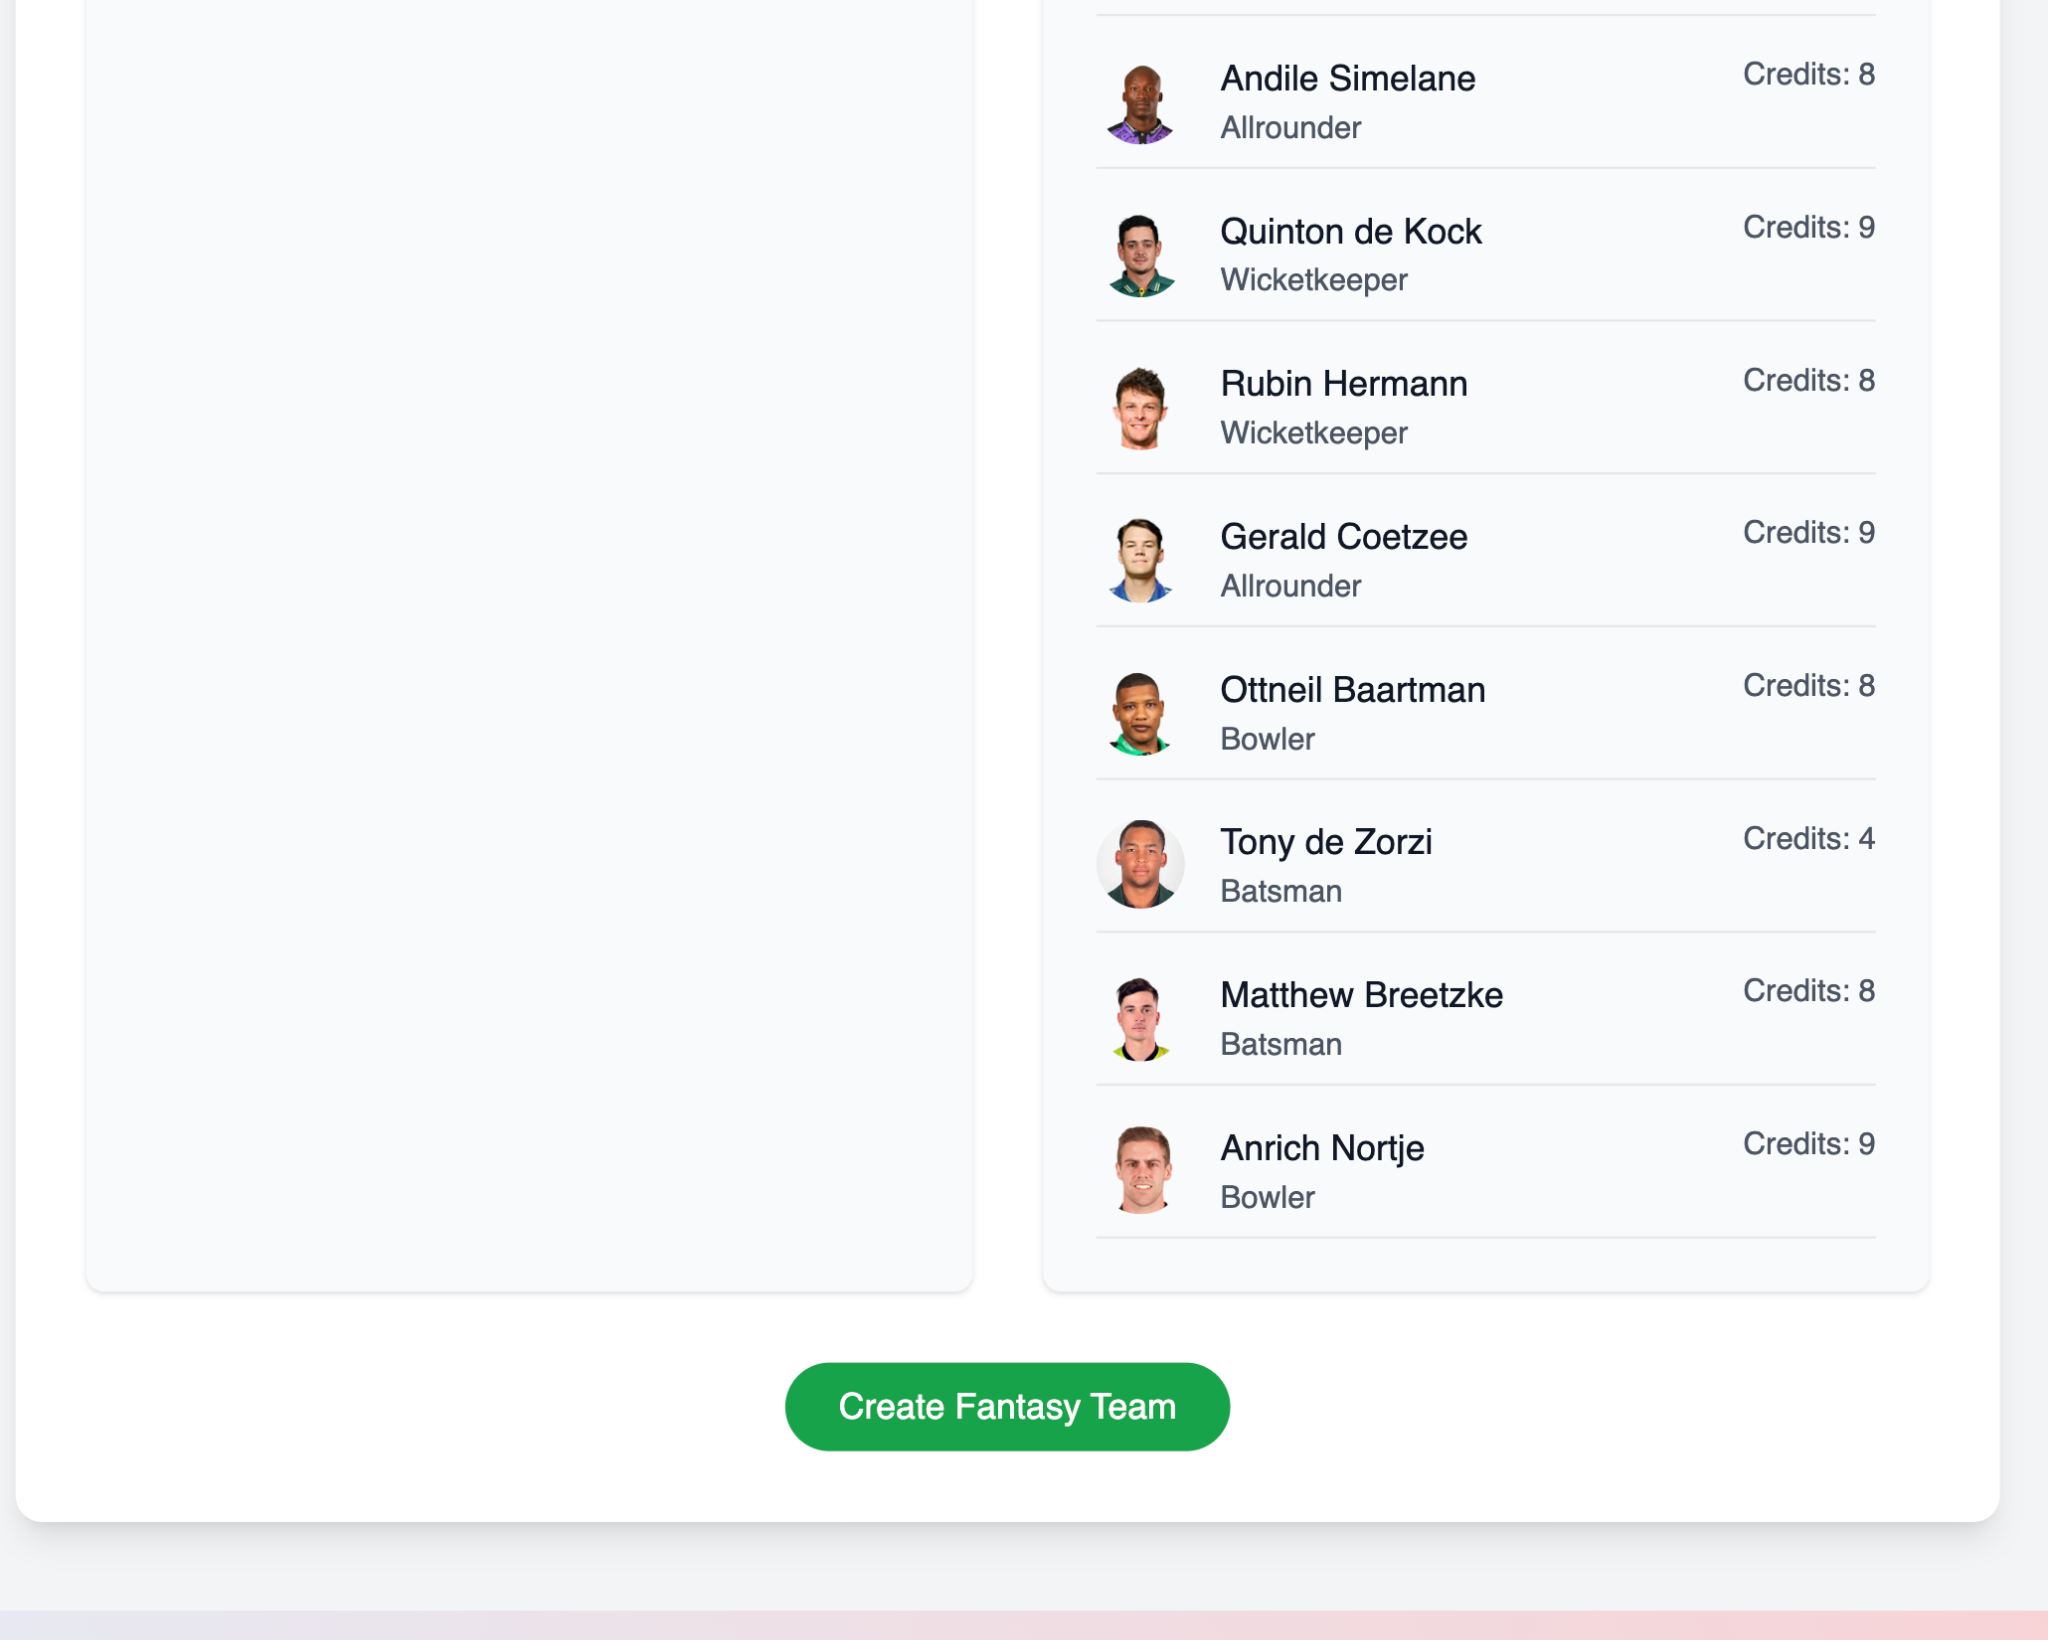The width and height of the screenshot is (2048, 1640).
Task: Click Anrich Nortje's player photo
Action: [1140, 1171]
